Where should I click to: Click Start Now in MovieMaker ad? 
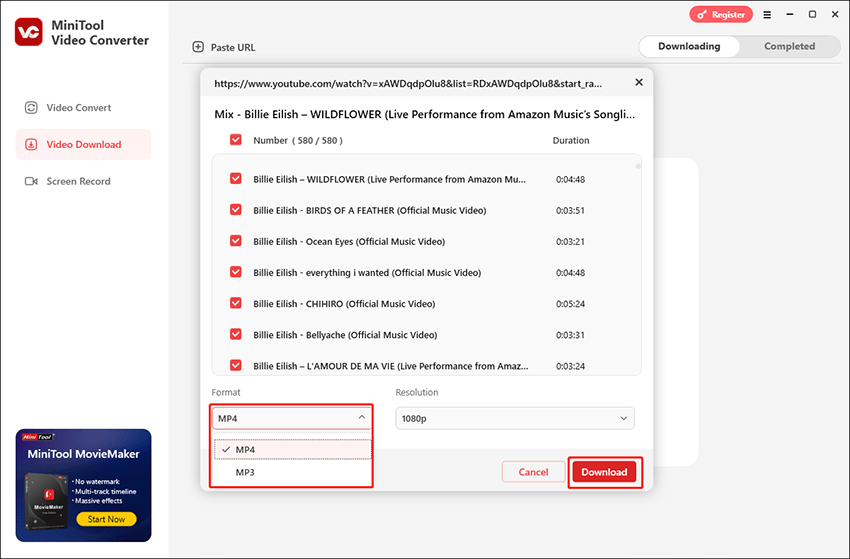pyautogui.click(x=106, y=519)
